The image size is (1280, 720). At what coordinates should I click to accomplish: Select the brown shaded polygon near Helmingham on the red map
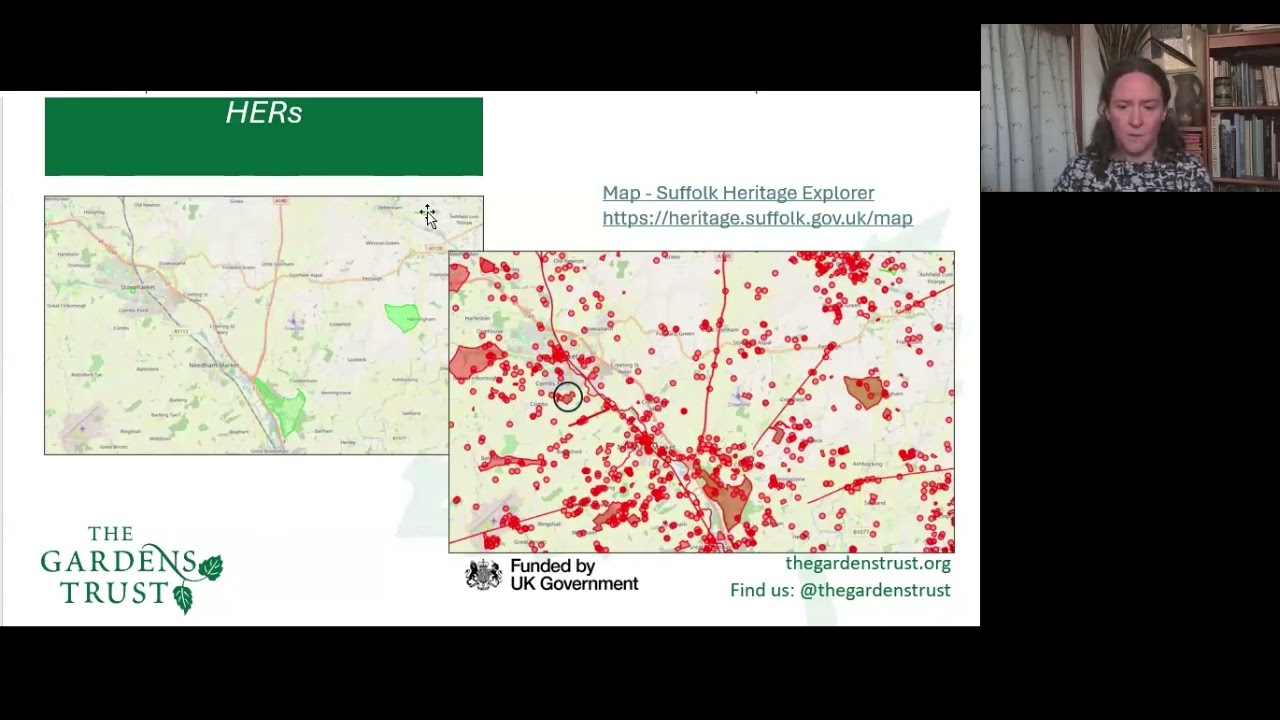point(864,390)
